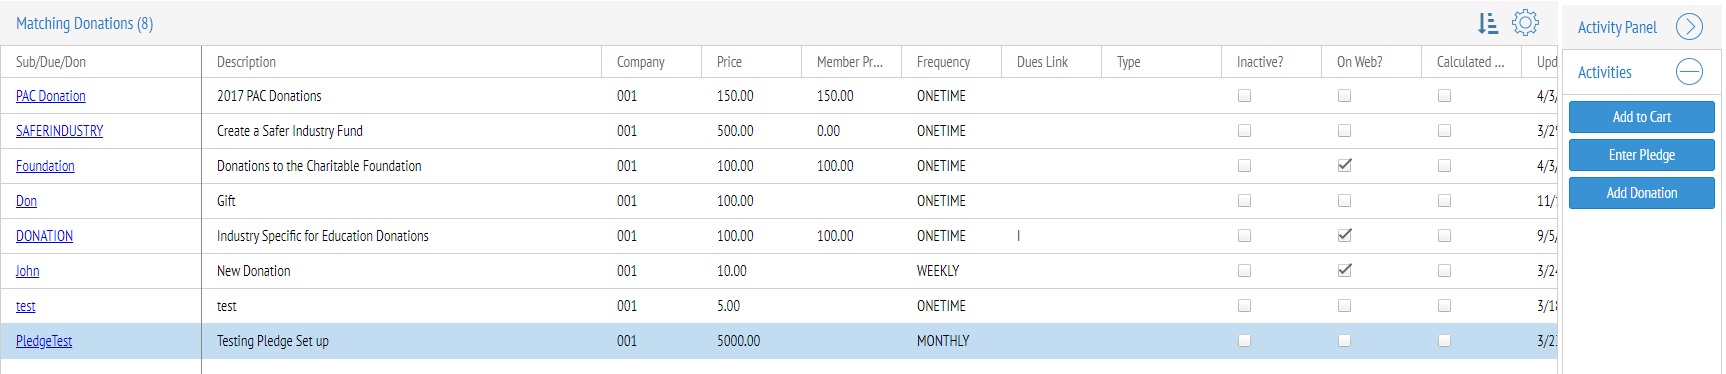This screenshot has height=374, width=1726.
Task: Toggle On Web checkbox for DONATION row
Action: pyautogui.click(x=1344, y=236)
